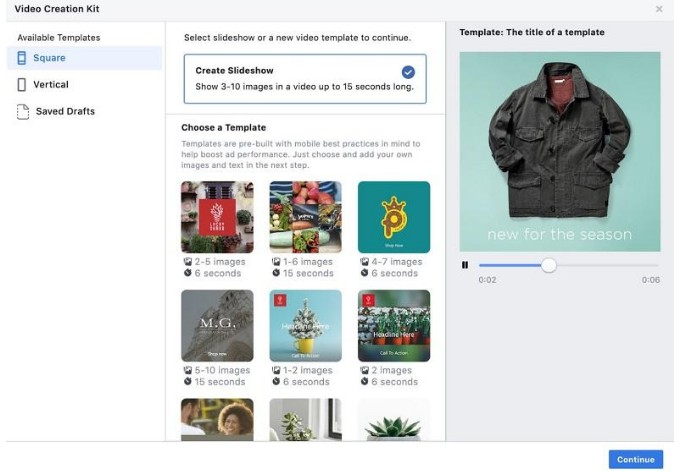Click the 0:02 elapsed time label

487,280
